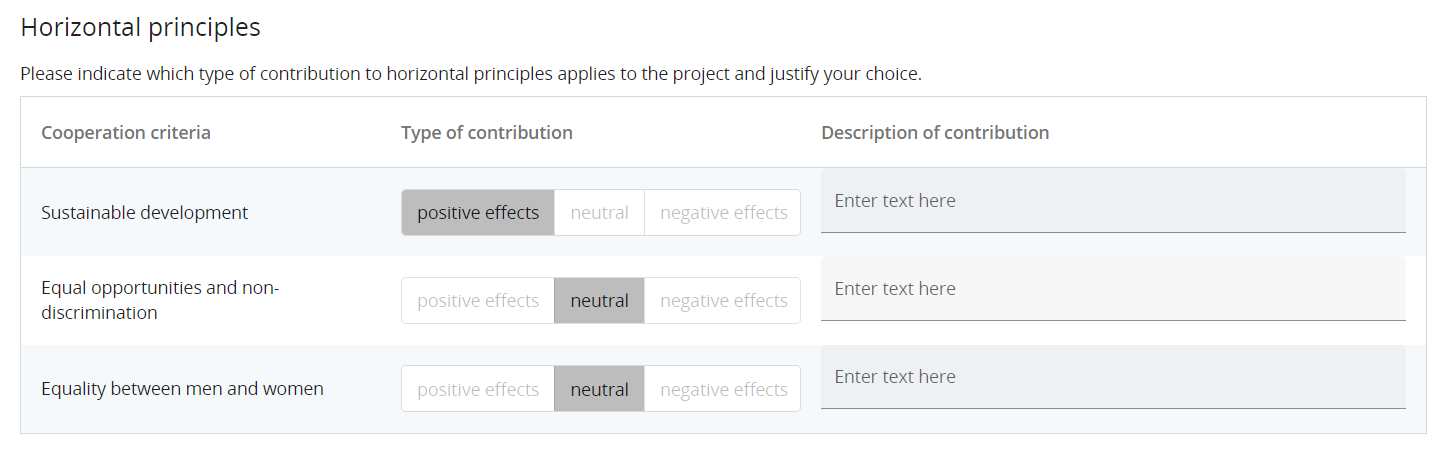This screenshot has height=453, width=1443.
Task: Click the Equal opportunities and non-discrimination label
Action: [x=160, y=300]
